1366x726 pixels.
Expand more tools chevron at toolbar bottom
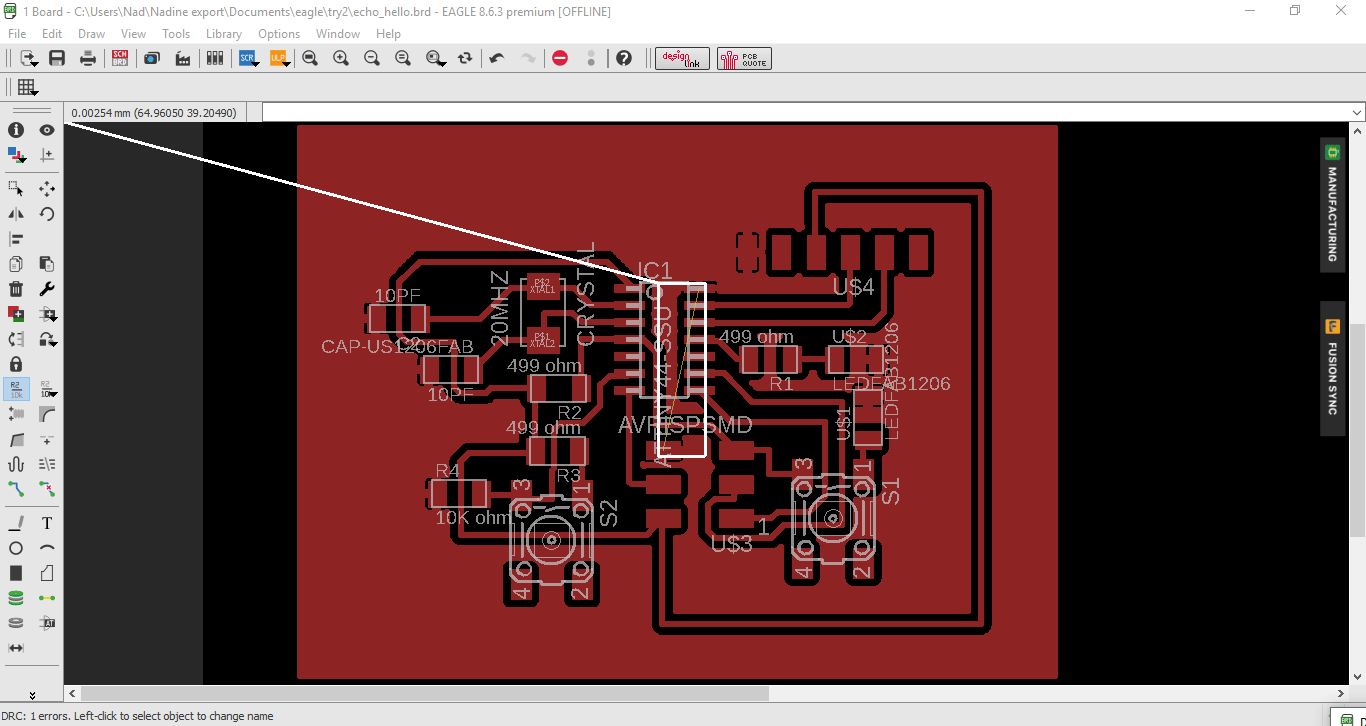pos(32,695)
